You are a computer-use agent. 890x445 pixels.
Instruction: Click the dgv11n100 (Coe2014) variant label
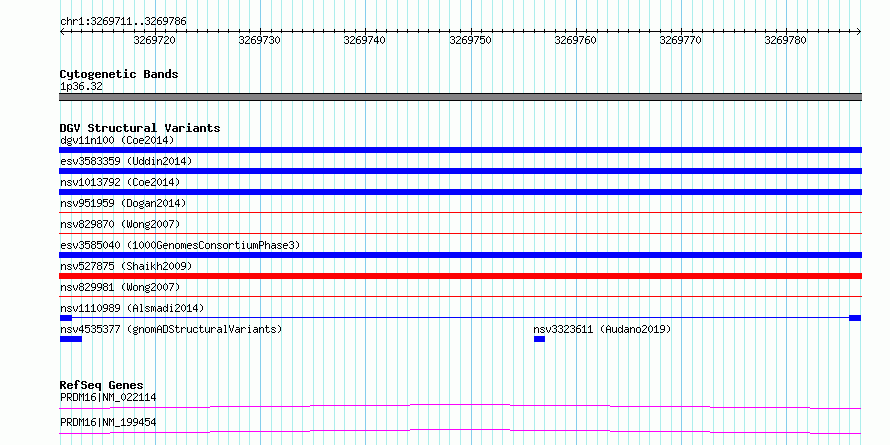[117, 140]
